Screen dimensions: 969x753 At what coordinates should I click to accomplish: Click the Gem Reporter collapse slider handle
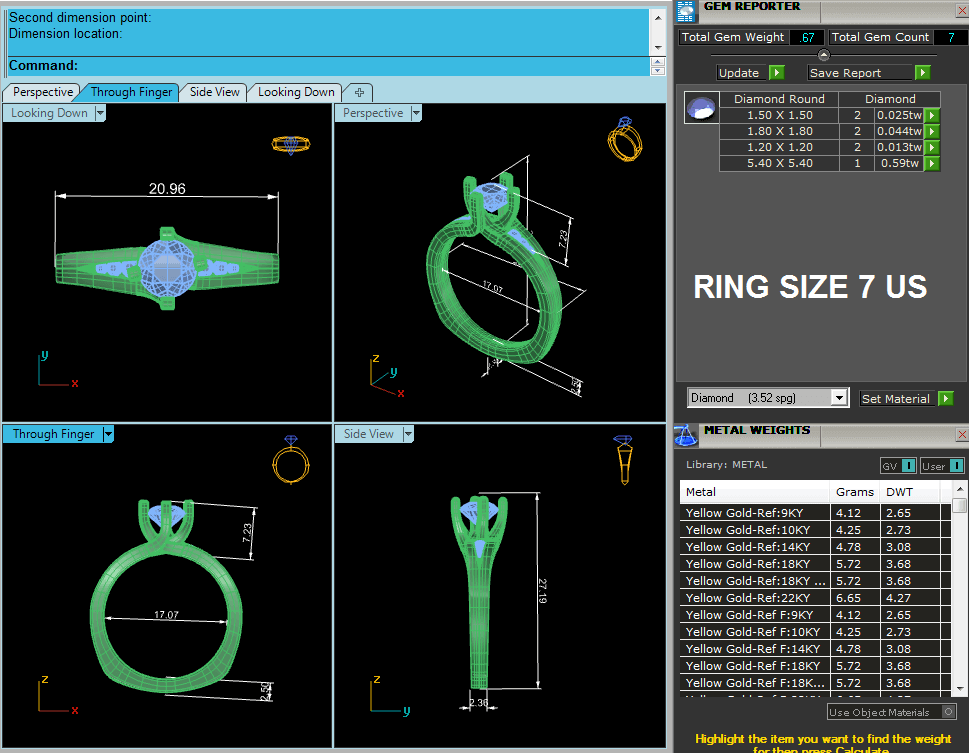823,55
